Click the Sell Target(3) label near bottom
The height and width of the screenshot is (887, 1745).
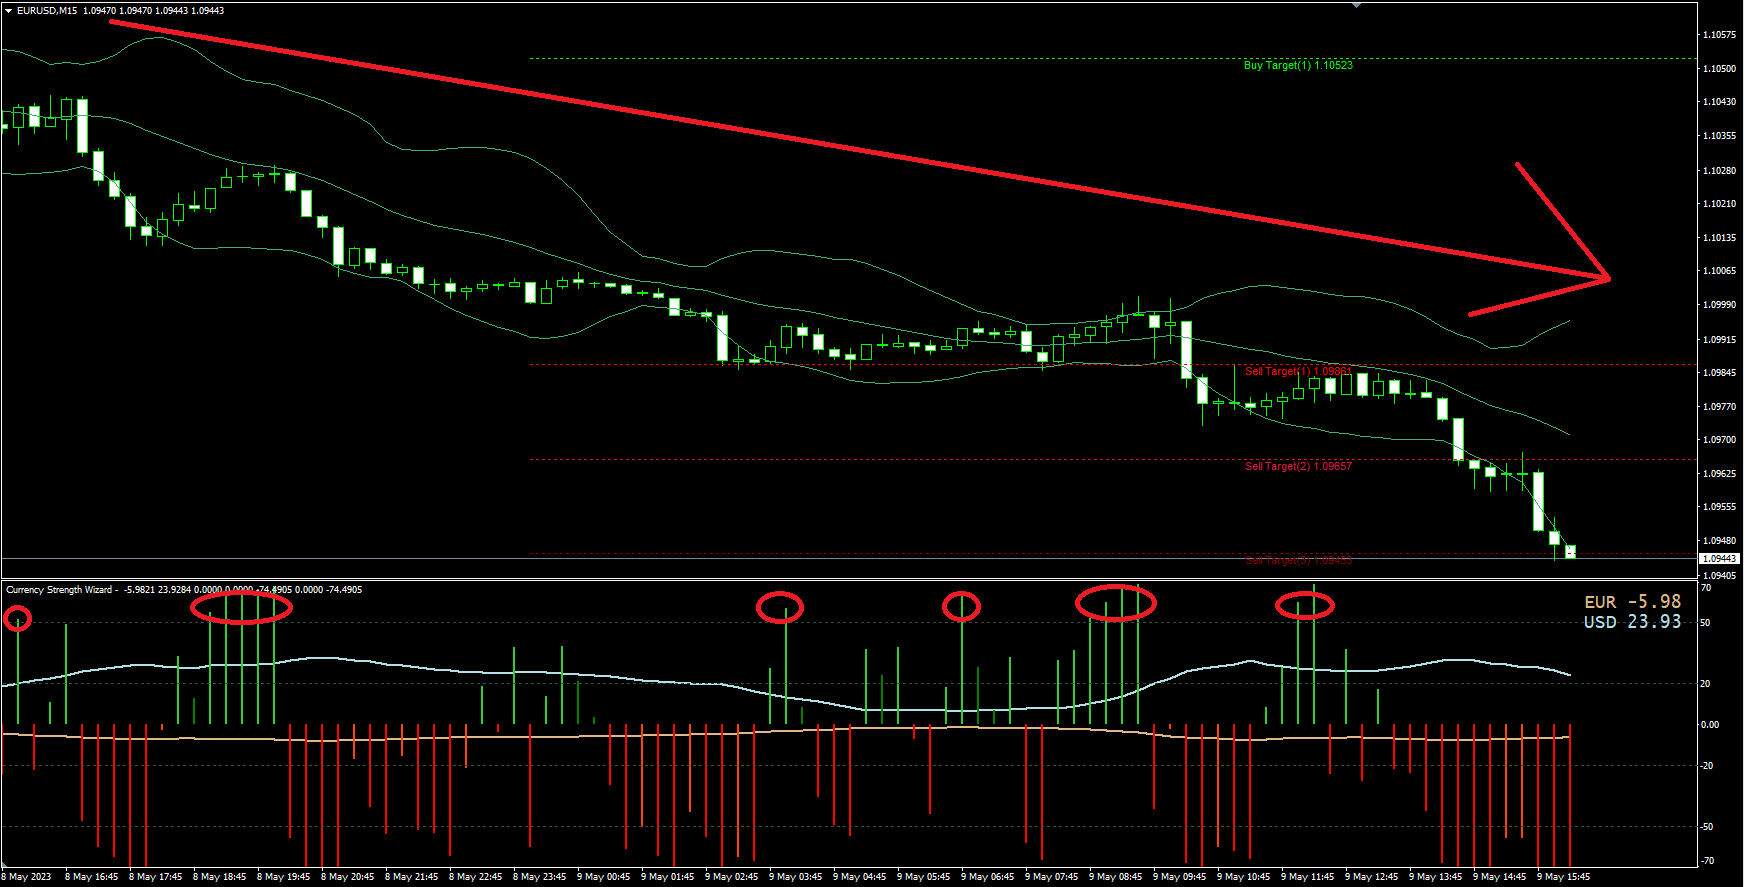[1298, 560]
